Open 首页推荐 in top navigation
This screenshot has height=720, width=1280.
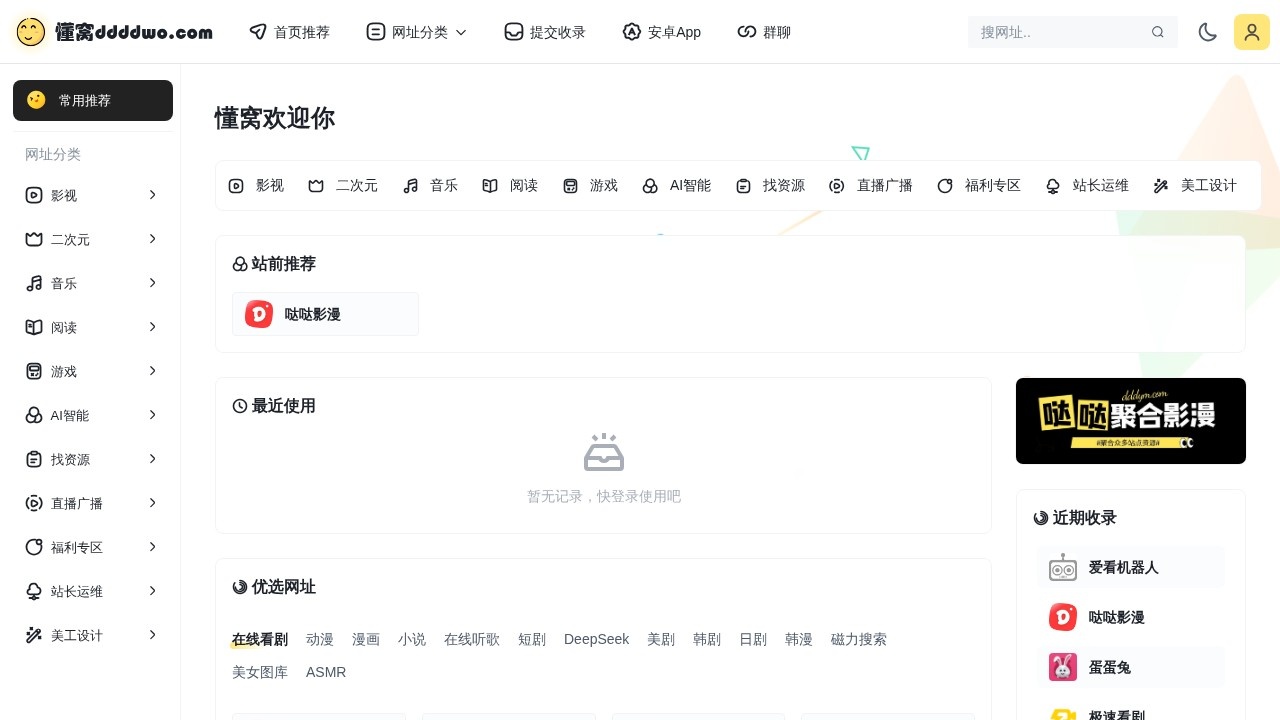tap(290, 32)
